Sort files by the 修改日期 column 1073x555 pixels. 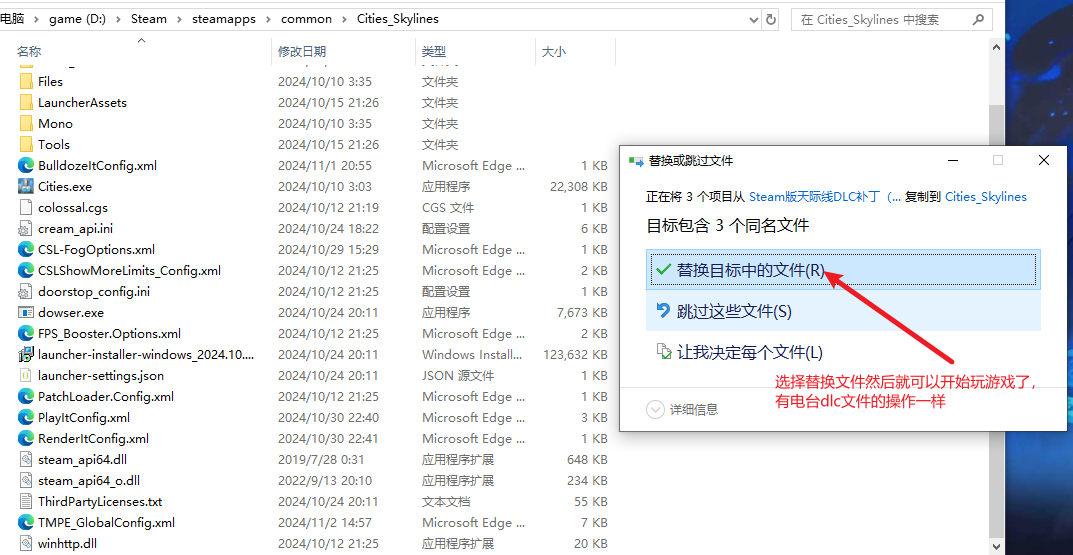(302, 51)
